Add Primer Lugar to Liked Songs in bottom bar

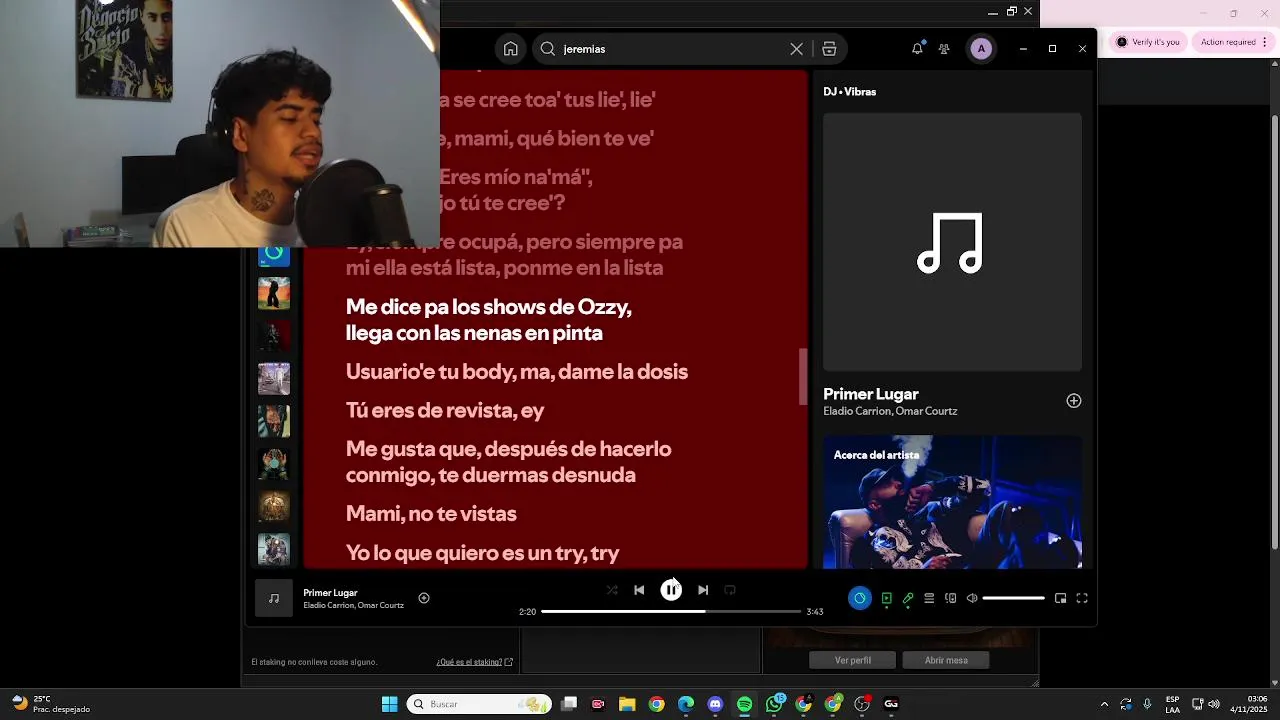[424, 598]
